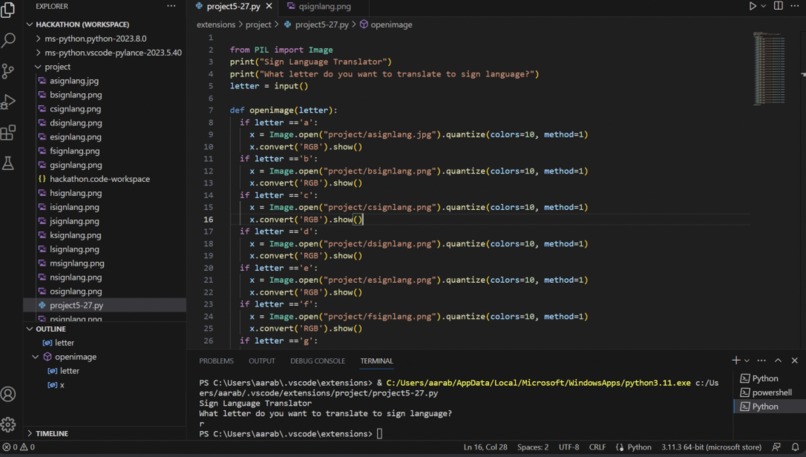
Task: Open the new terminal launch profile dropdown
Action: pos(747,361)
